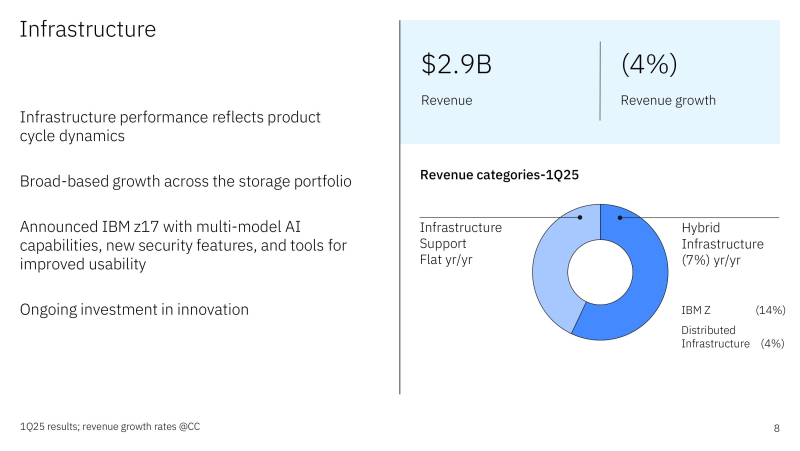Select the "Revenue categories-1Q25" heading
This screenshot has width=800, height=451.
[500, 175]
